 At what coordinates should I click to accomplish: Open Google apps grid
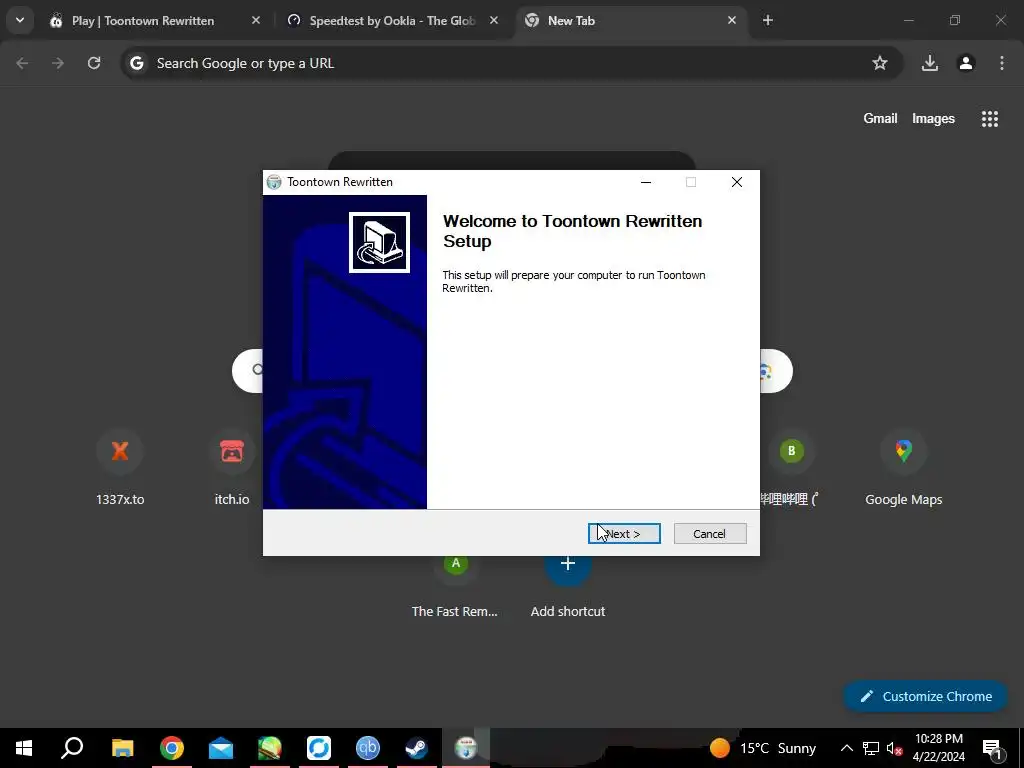tap(990, 118)
